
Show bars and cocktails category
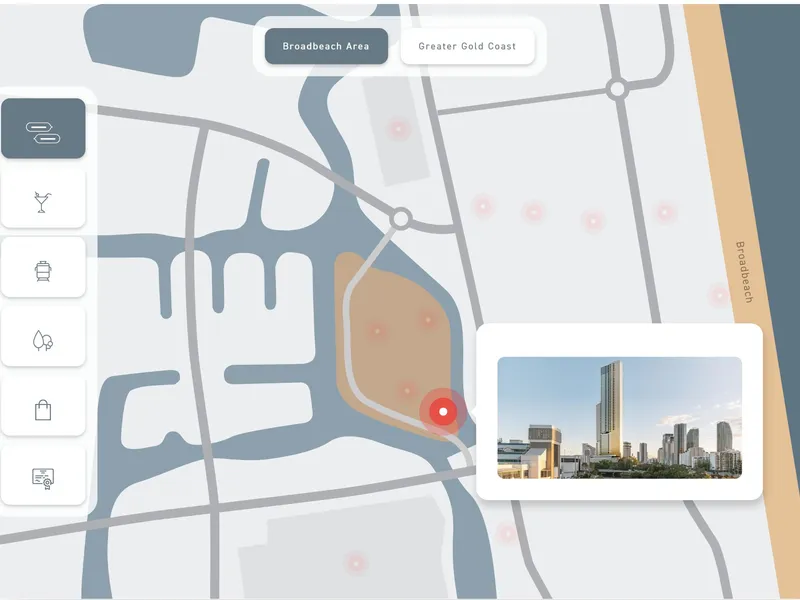[43, 199]
